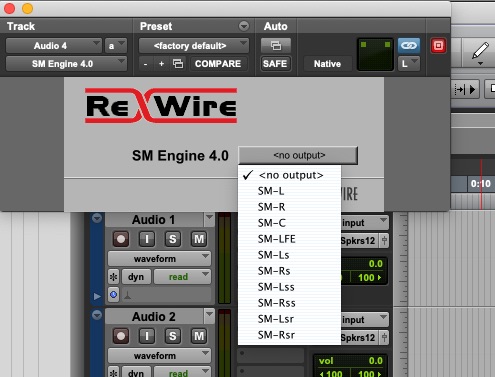This screenshot has width=495, height=377.
Task: Click the Audio 1 Elastic Audio freeze icon
Action: [x=113, y=277]
